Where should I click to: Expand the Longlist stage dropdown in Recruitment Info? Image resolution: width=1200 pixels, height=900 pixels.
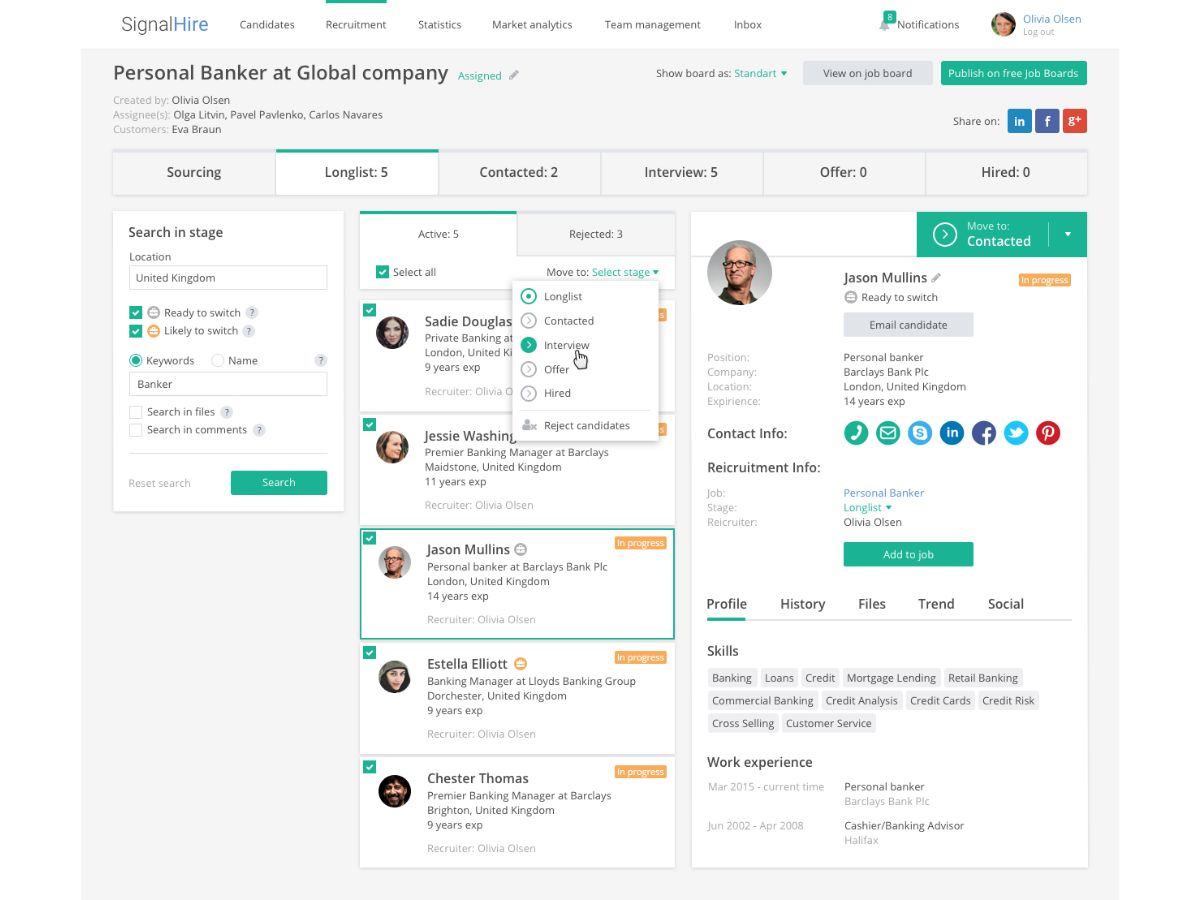tap(868, 508)
